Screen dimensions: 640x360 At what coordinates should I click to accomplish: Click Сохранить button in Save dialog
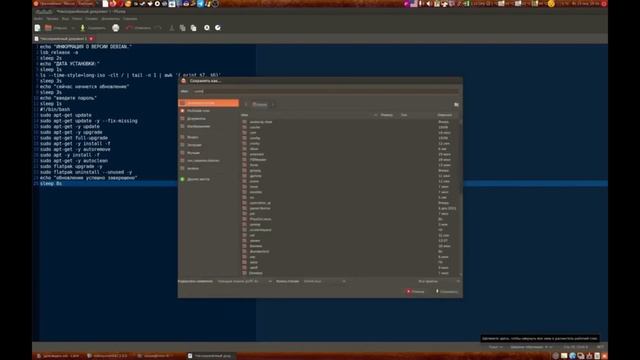447,291
